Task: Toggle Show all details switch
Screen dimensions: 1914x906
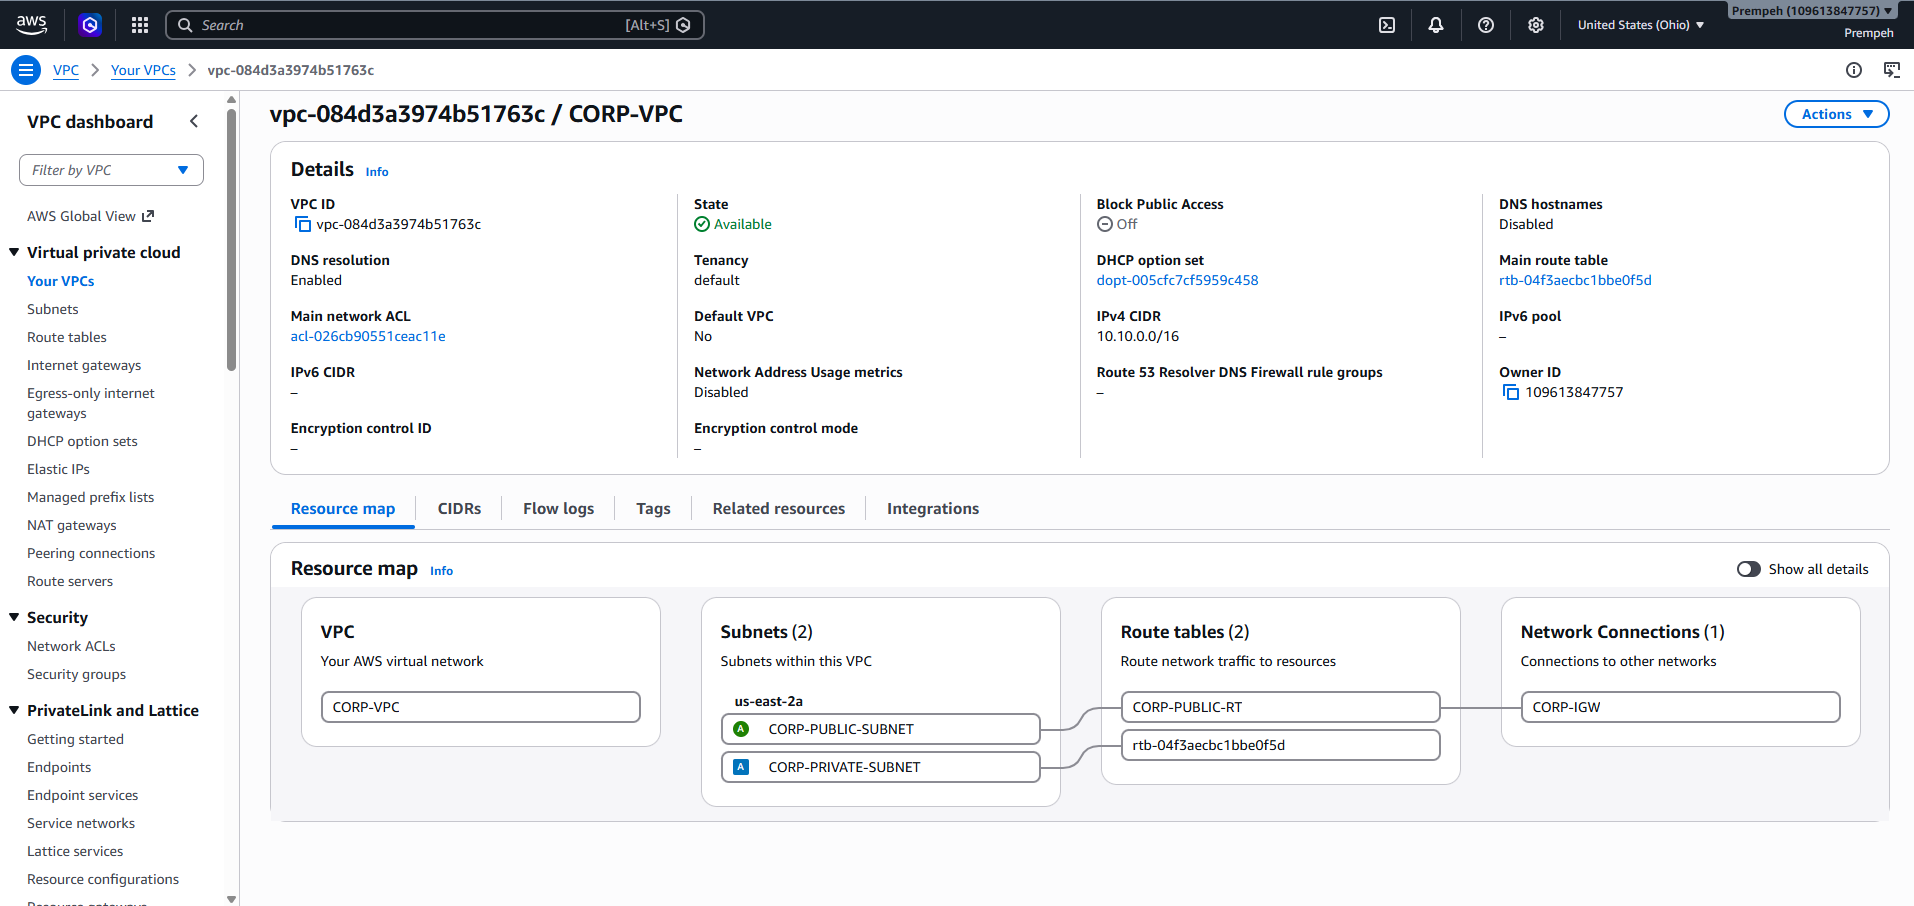Action: (x=1748, y=569)
